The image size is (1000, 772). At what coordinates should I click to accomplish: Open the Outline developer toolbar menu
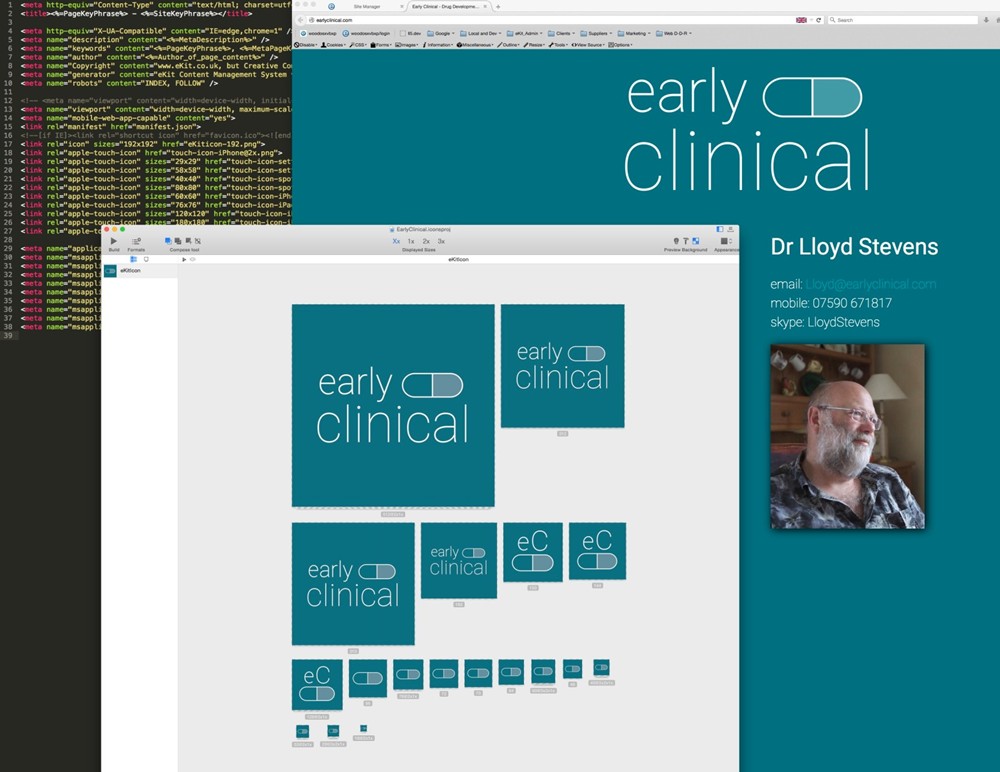coord(509,45)
